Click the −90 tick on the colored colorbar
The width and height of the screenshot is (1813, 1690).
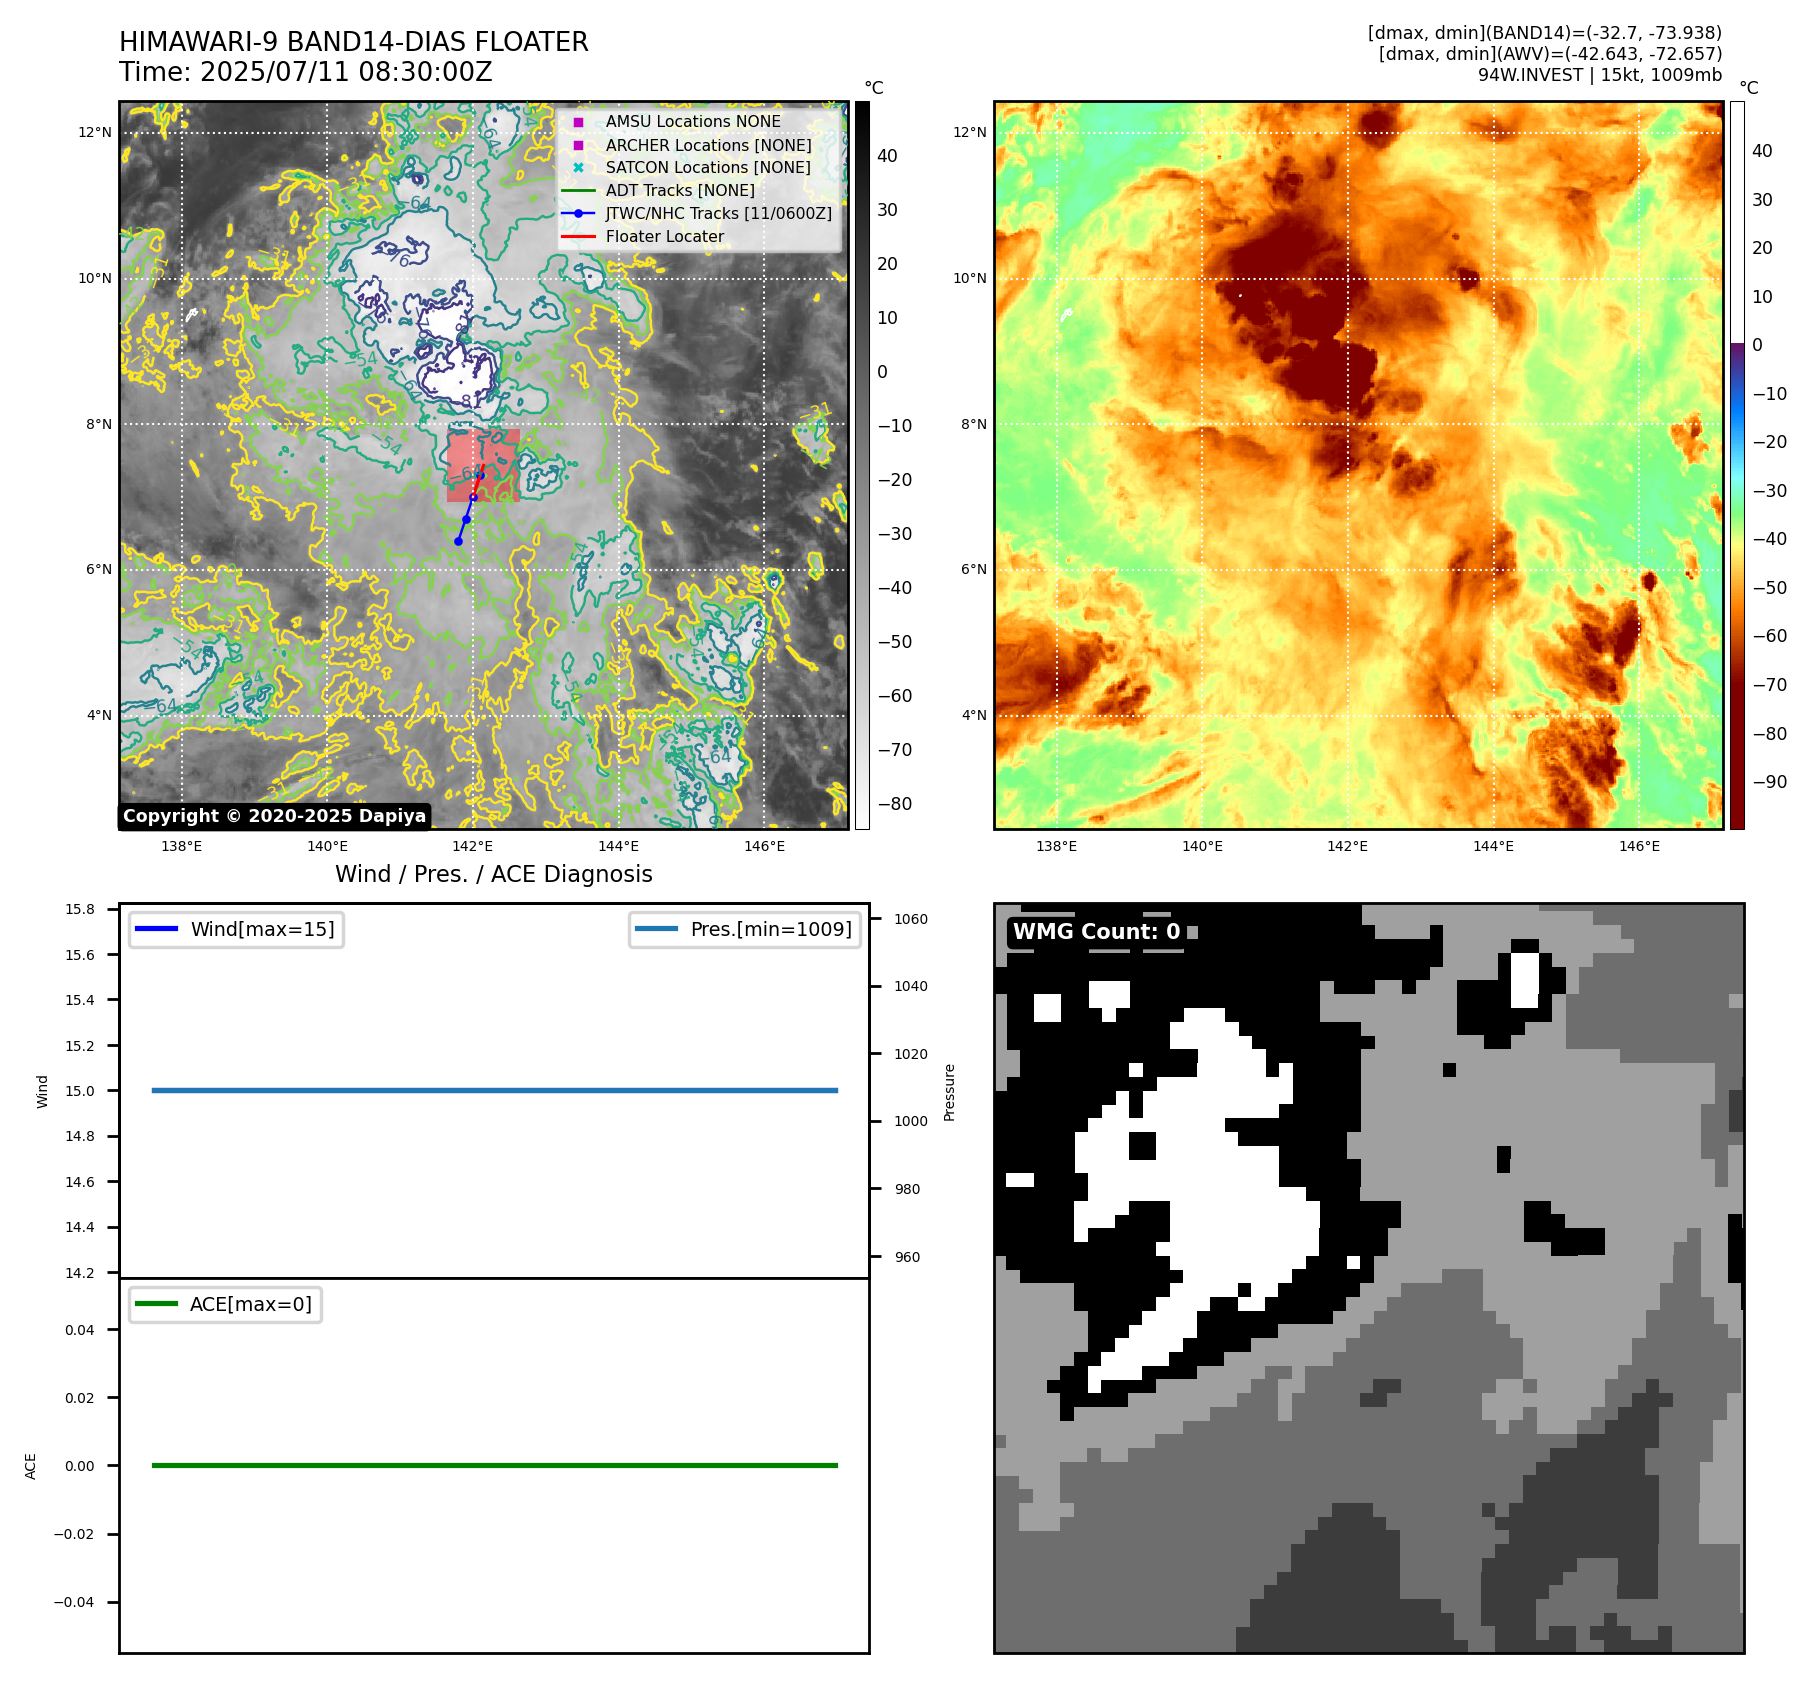pos(1770,782)
